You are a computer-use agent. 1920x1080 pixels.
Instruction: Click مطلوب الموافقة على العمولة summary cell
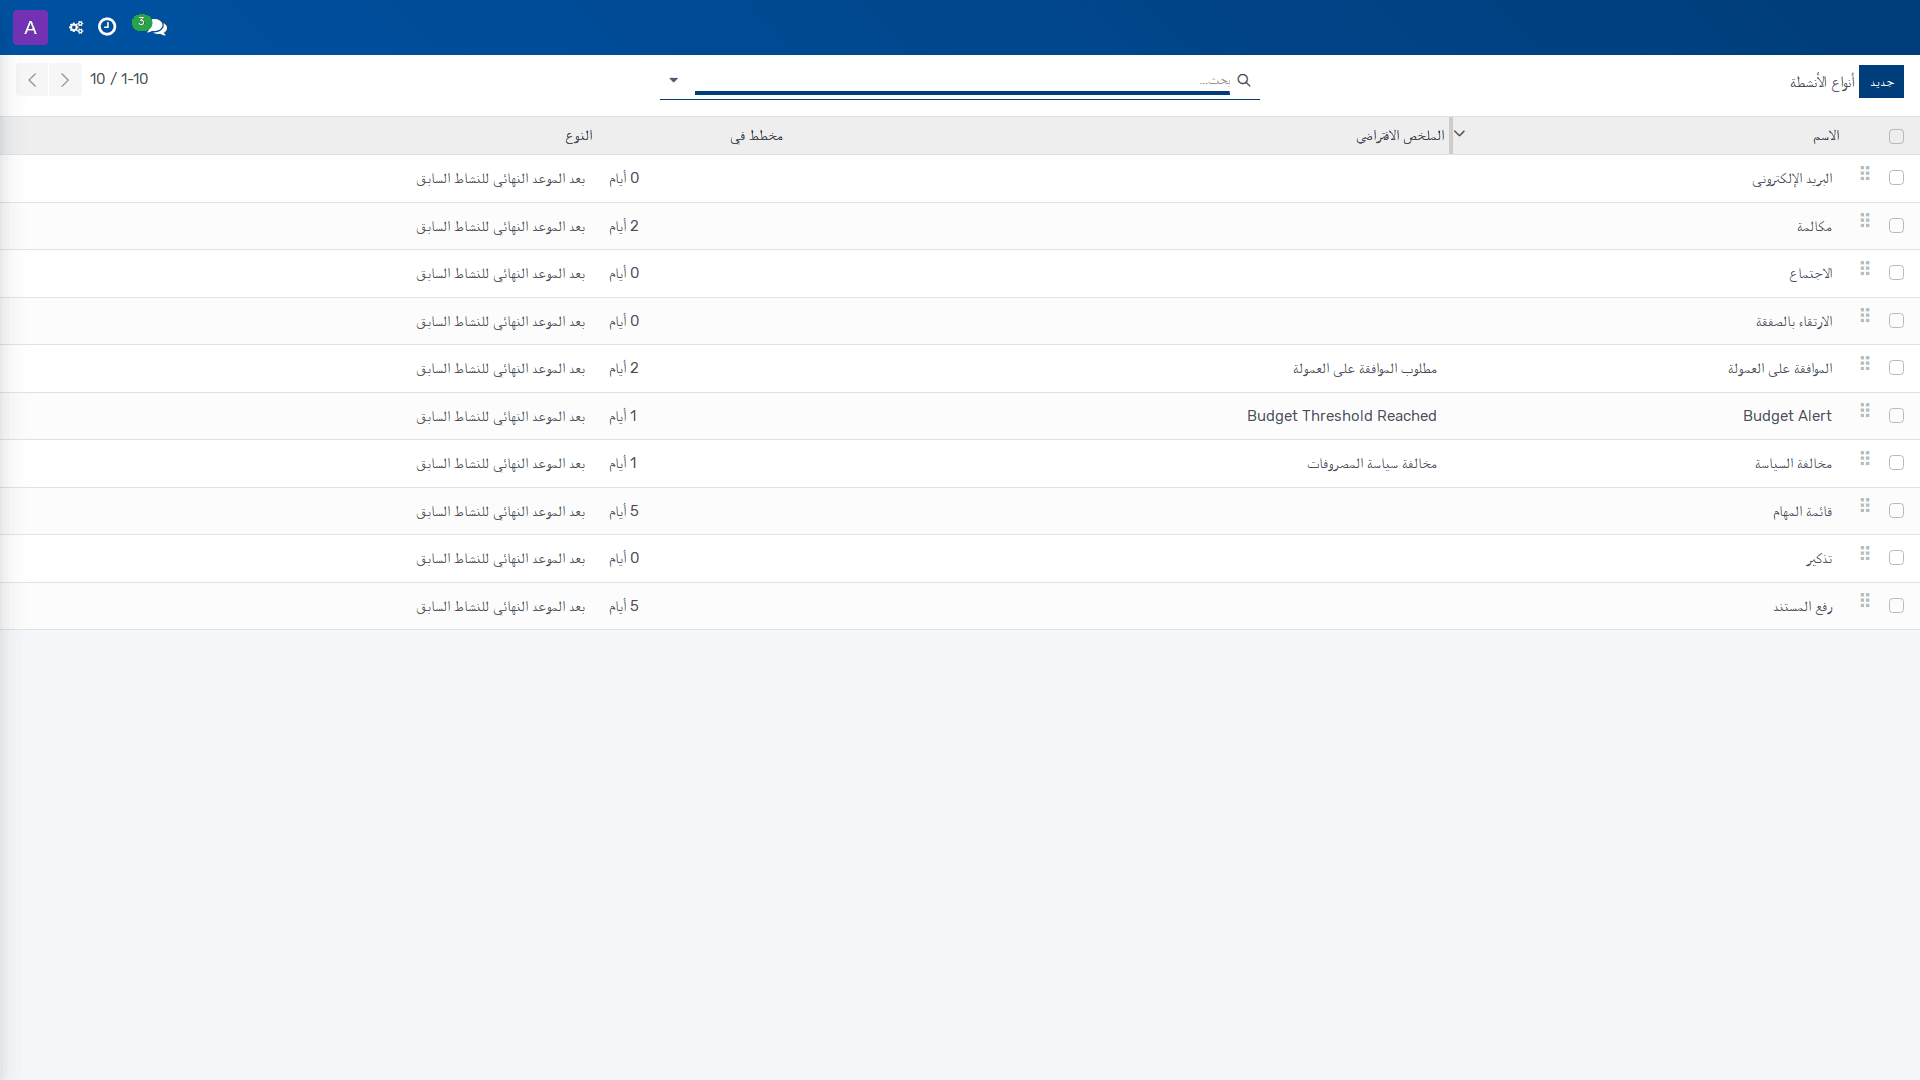pos(1364,369)
